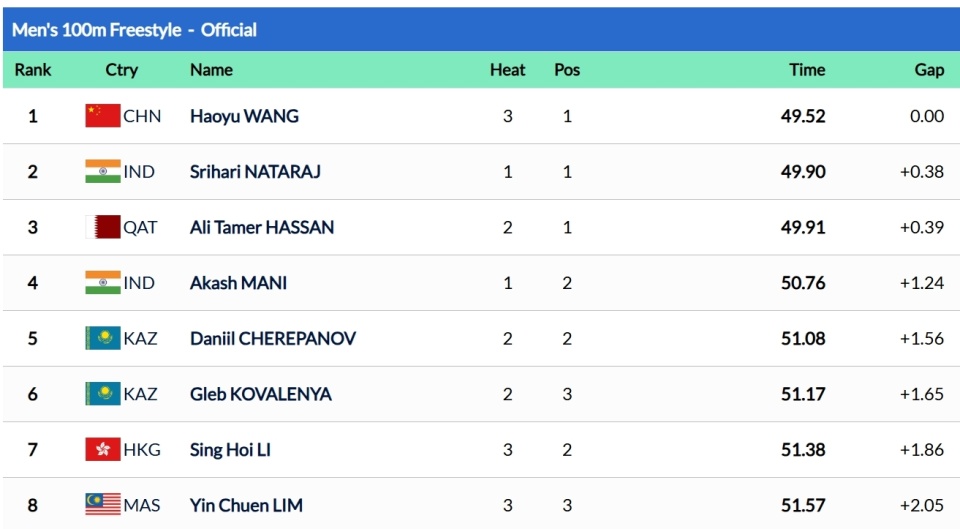Image resolution: width=960 pixels, height=529 pixels.
Task: Click the Men's 100m Freestyle title bar
Action: tap(134, 30)
